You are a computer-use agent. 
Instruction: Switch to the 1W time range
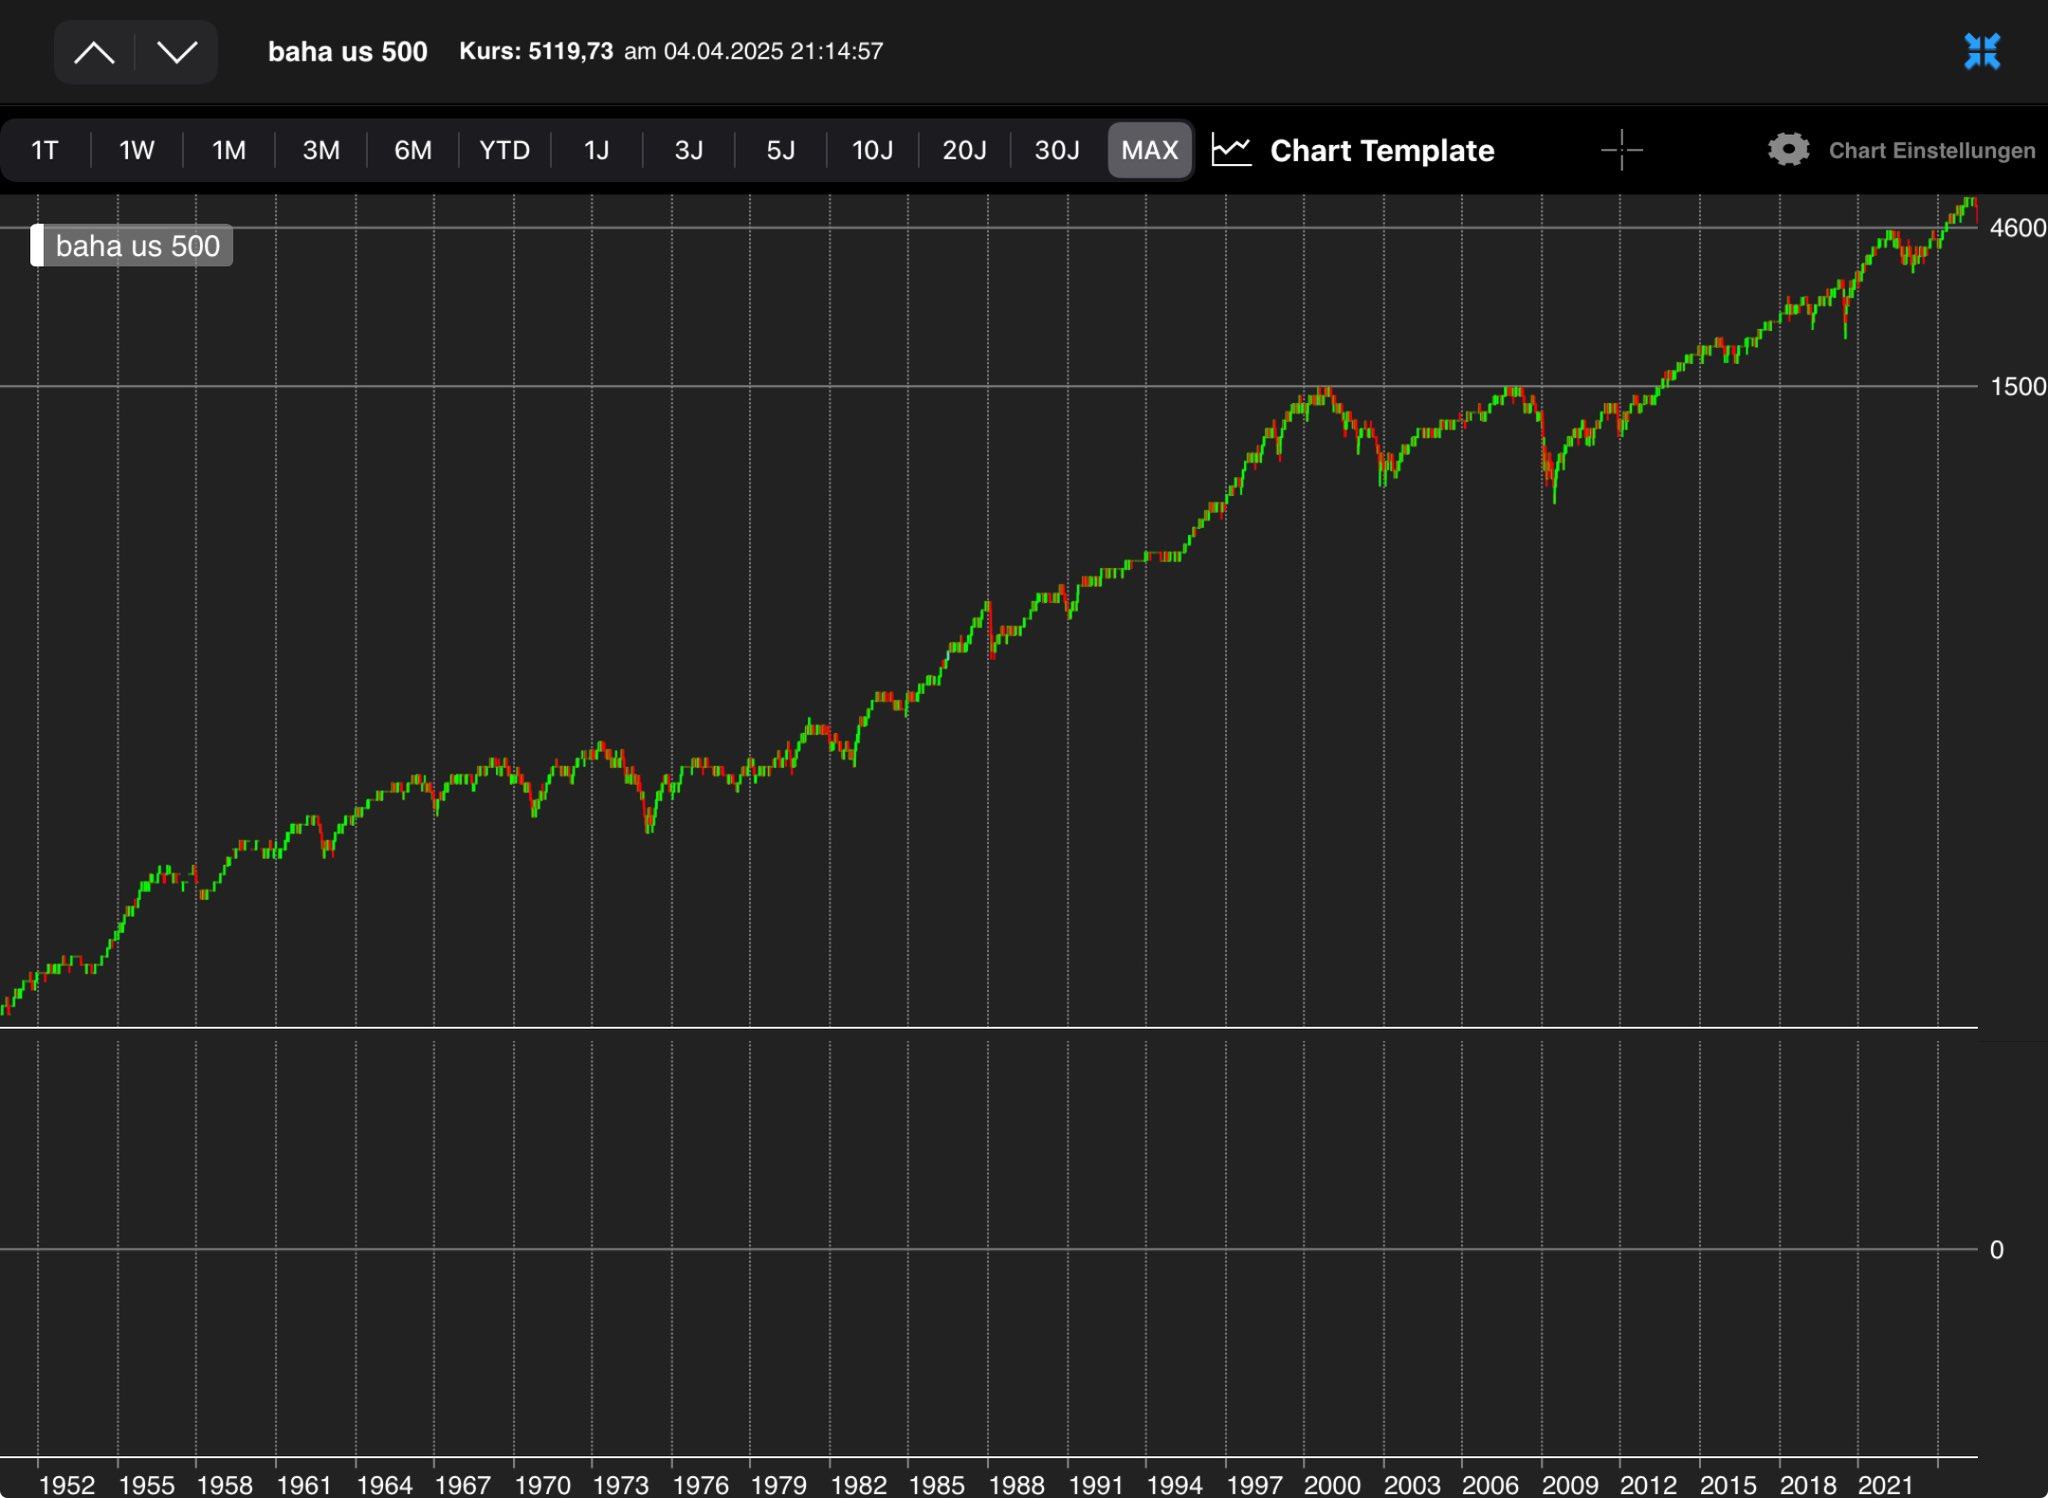(137, 151)
